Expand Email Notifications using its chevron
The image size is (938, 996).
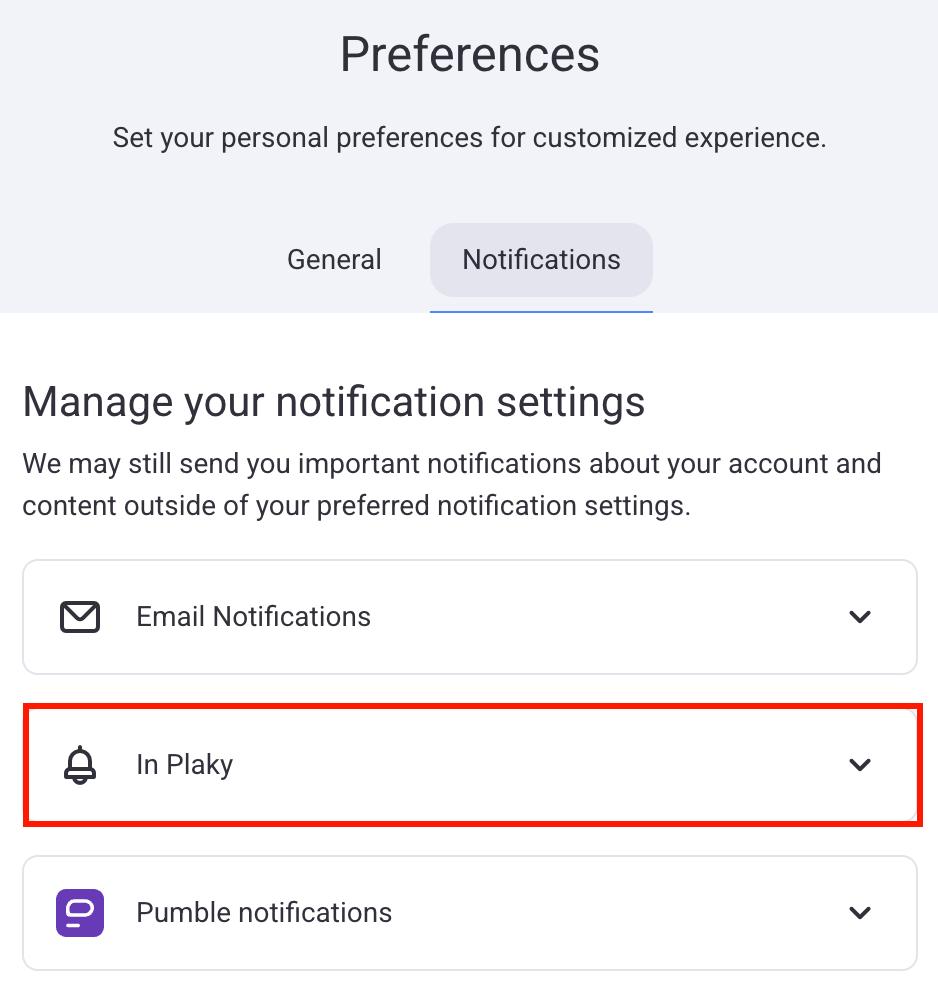[x=860, y=617]
